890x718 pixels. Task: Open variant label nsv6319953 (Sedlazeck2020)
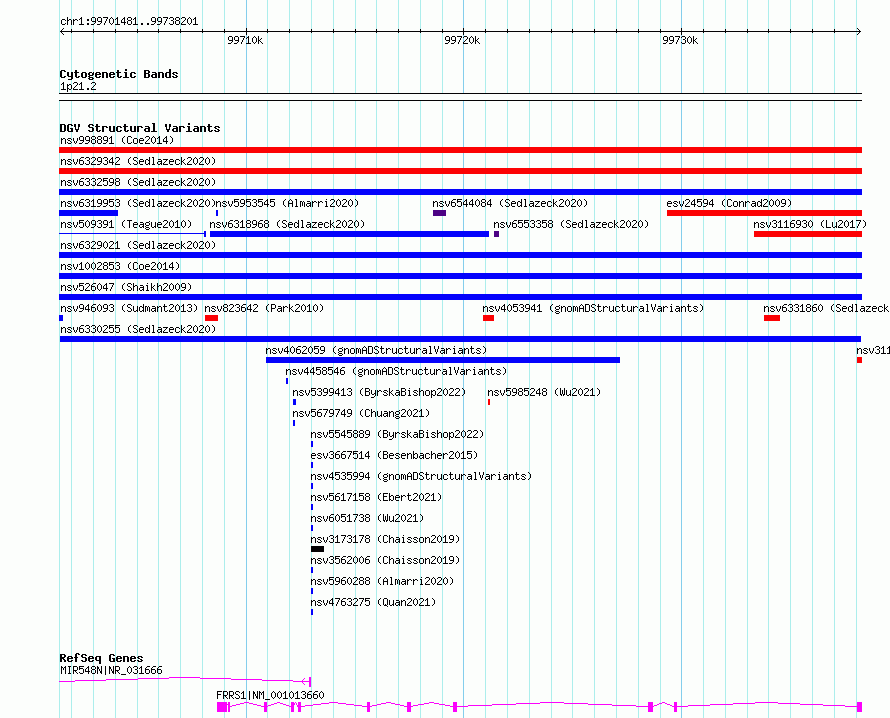pyautogui.click(x=138, y=203)
